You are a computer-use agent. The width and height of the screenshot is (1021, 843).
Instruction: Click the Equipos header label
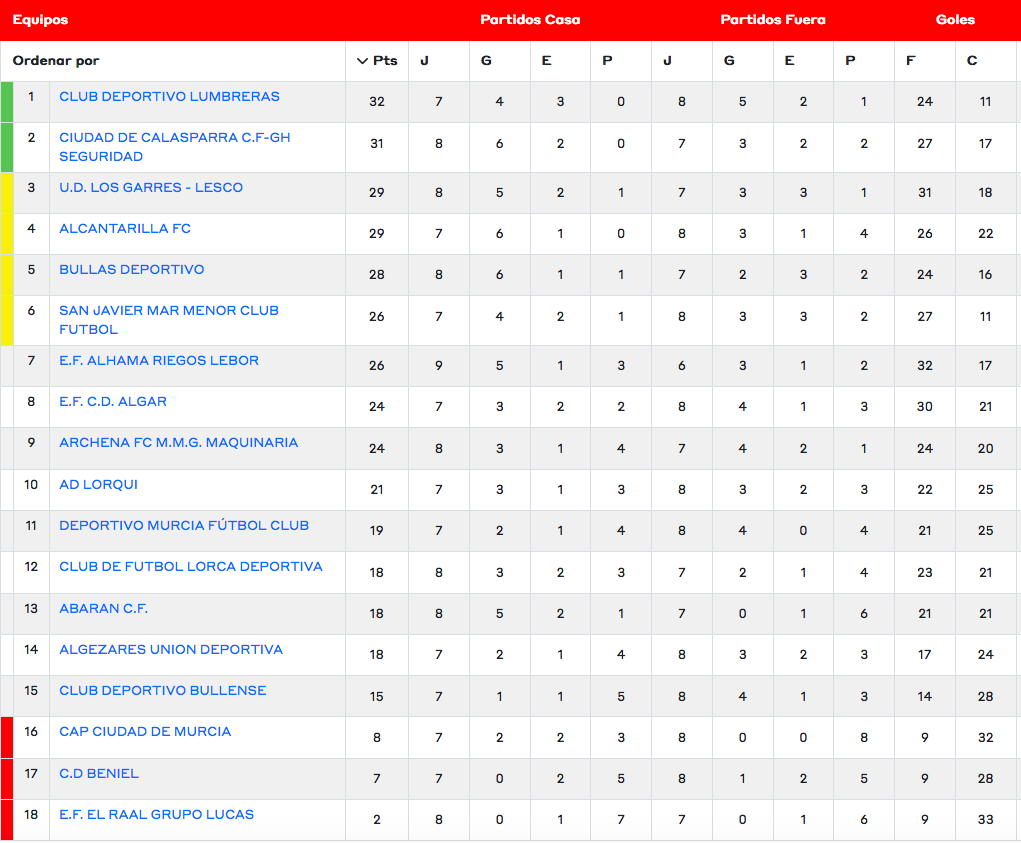(x=40, y=20)
